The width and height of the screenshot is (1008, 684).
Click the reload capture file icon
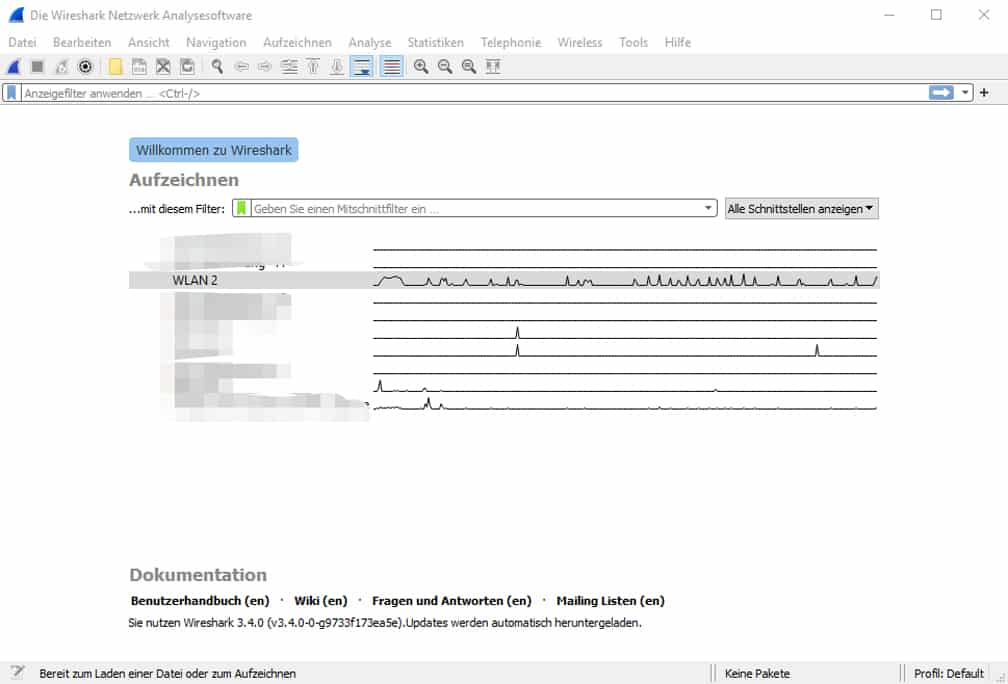[187, 66]
